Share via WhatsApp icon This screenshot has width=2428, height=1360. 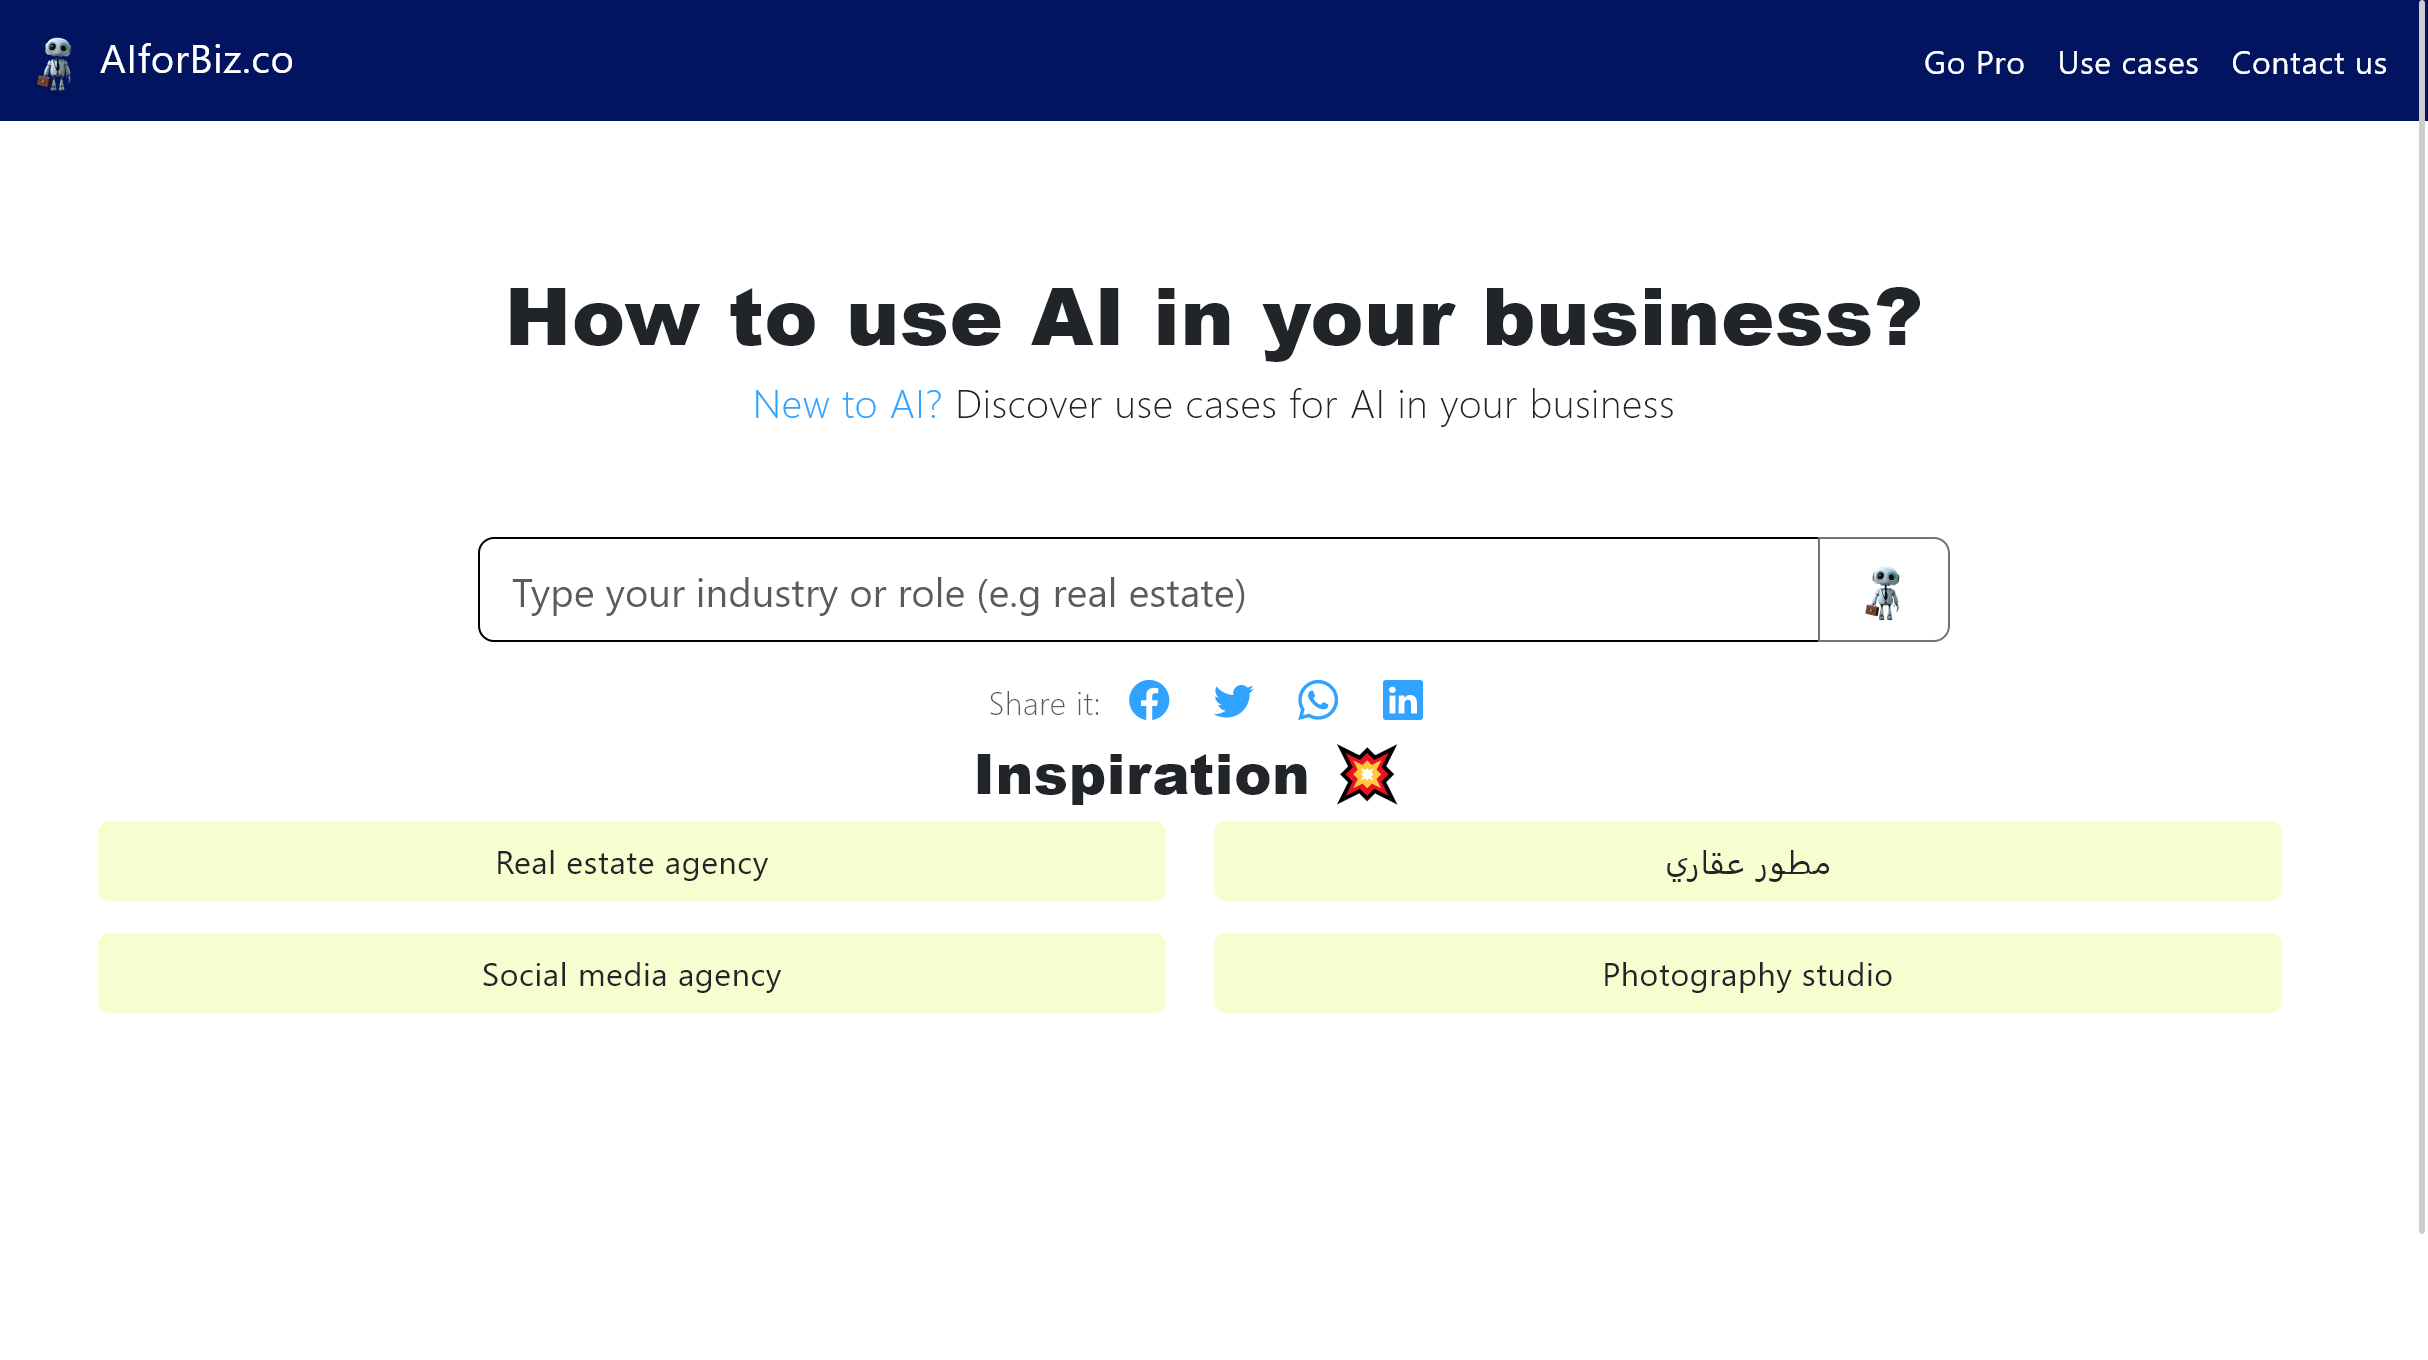pyautogui.click(x=1317, y=698)
